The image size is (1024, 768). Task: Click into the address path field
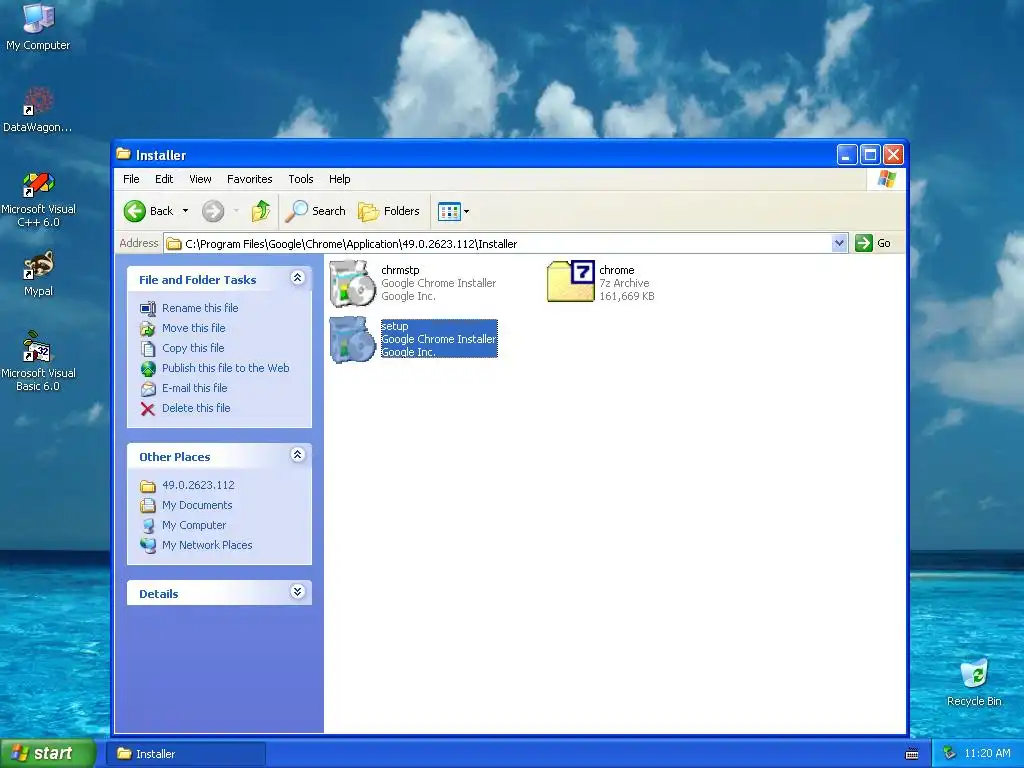click(x=498, y=244)
